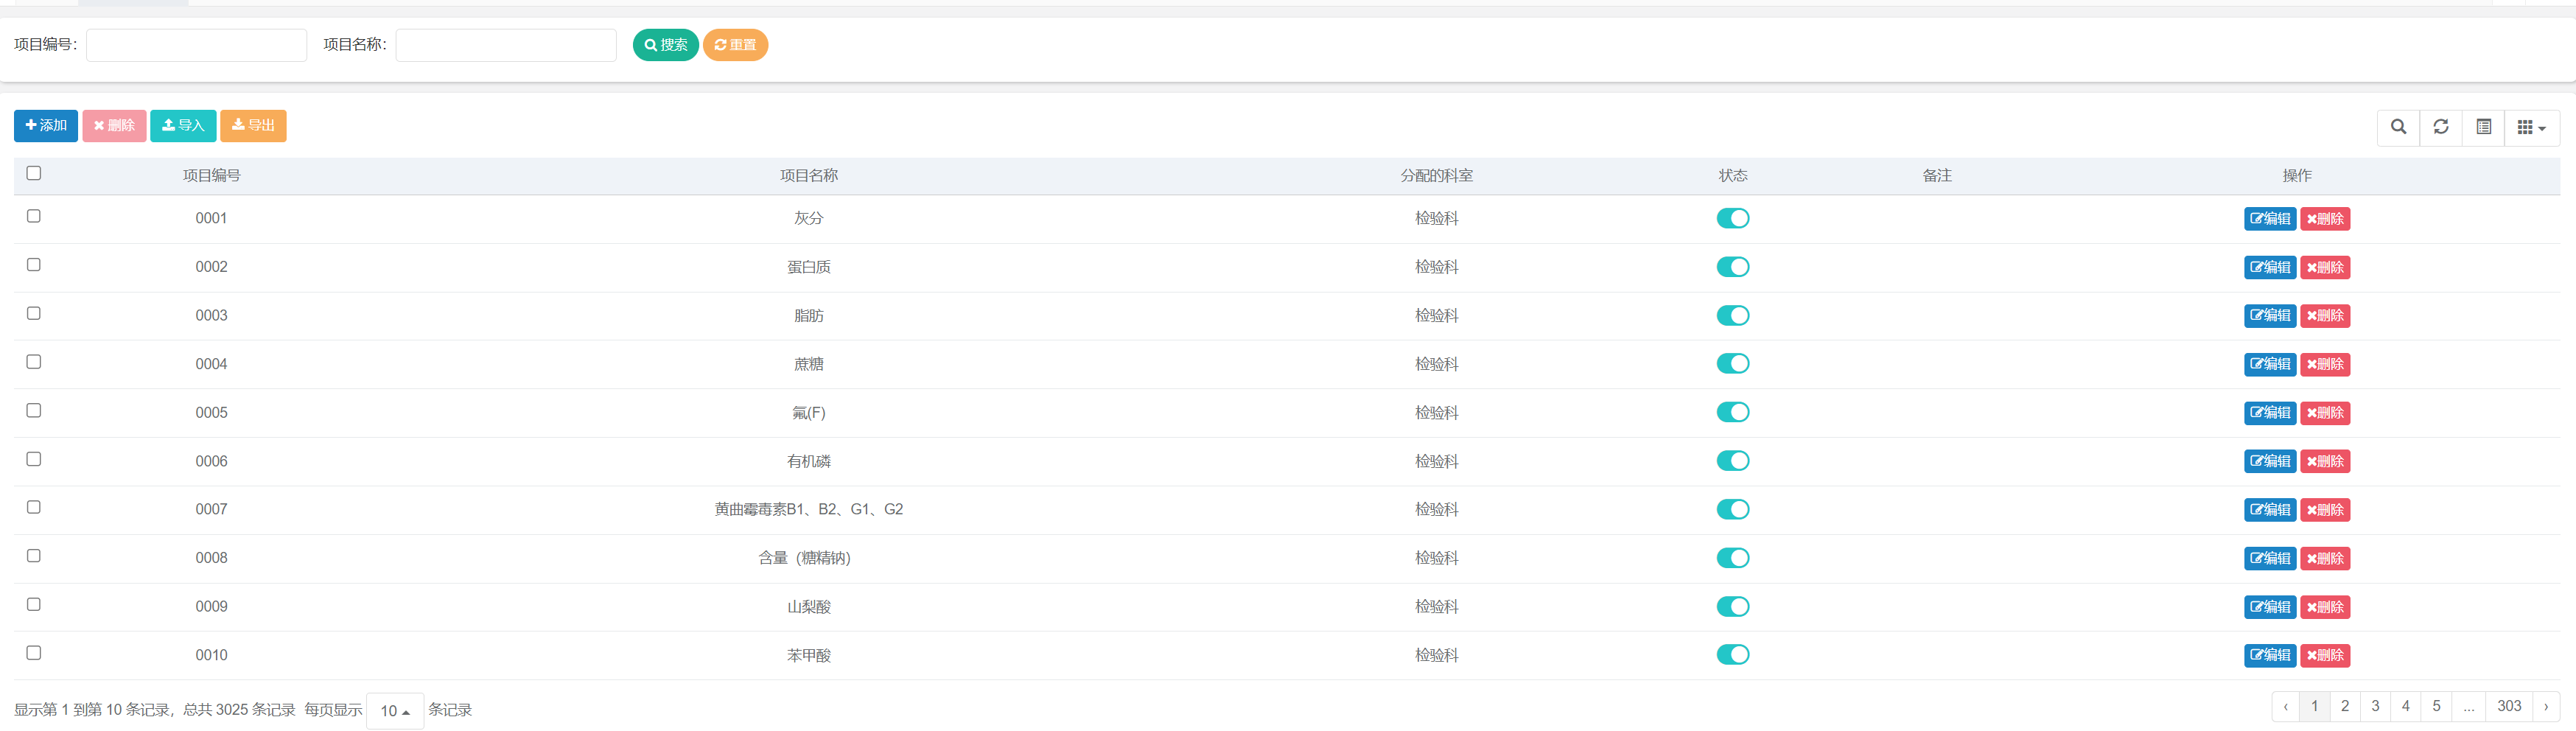Check the checkbox for row 0002

pos(34,265)
